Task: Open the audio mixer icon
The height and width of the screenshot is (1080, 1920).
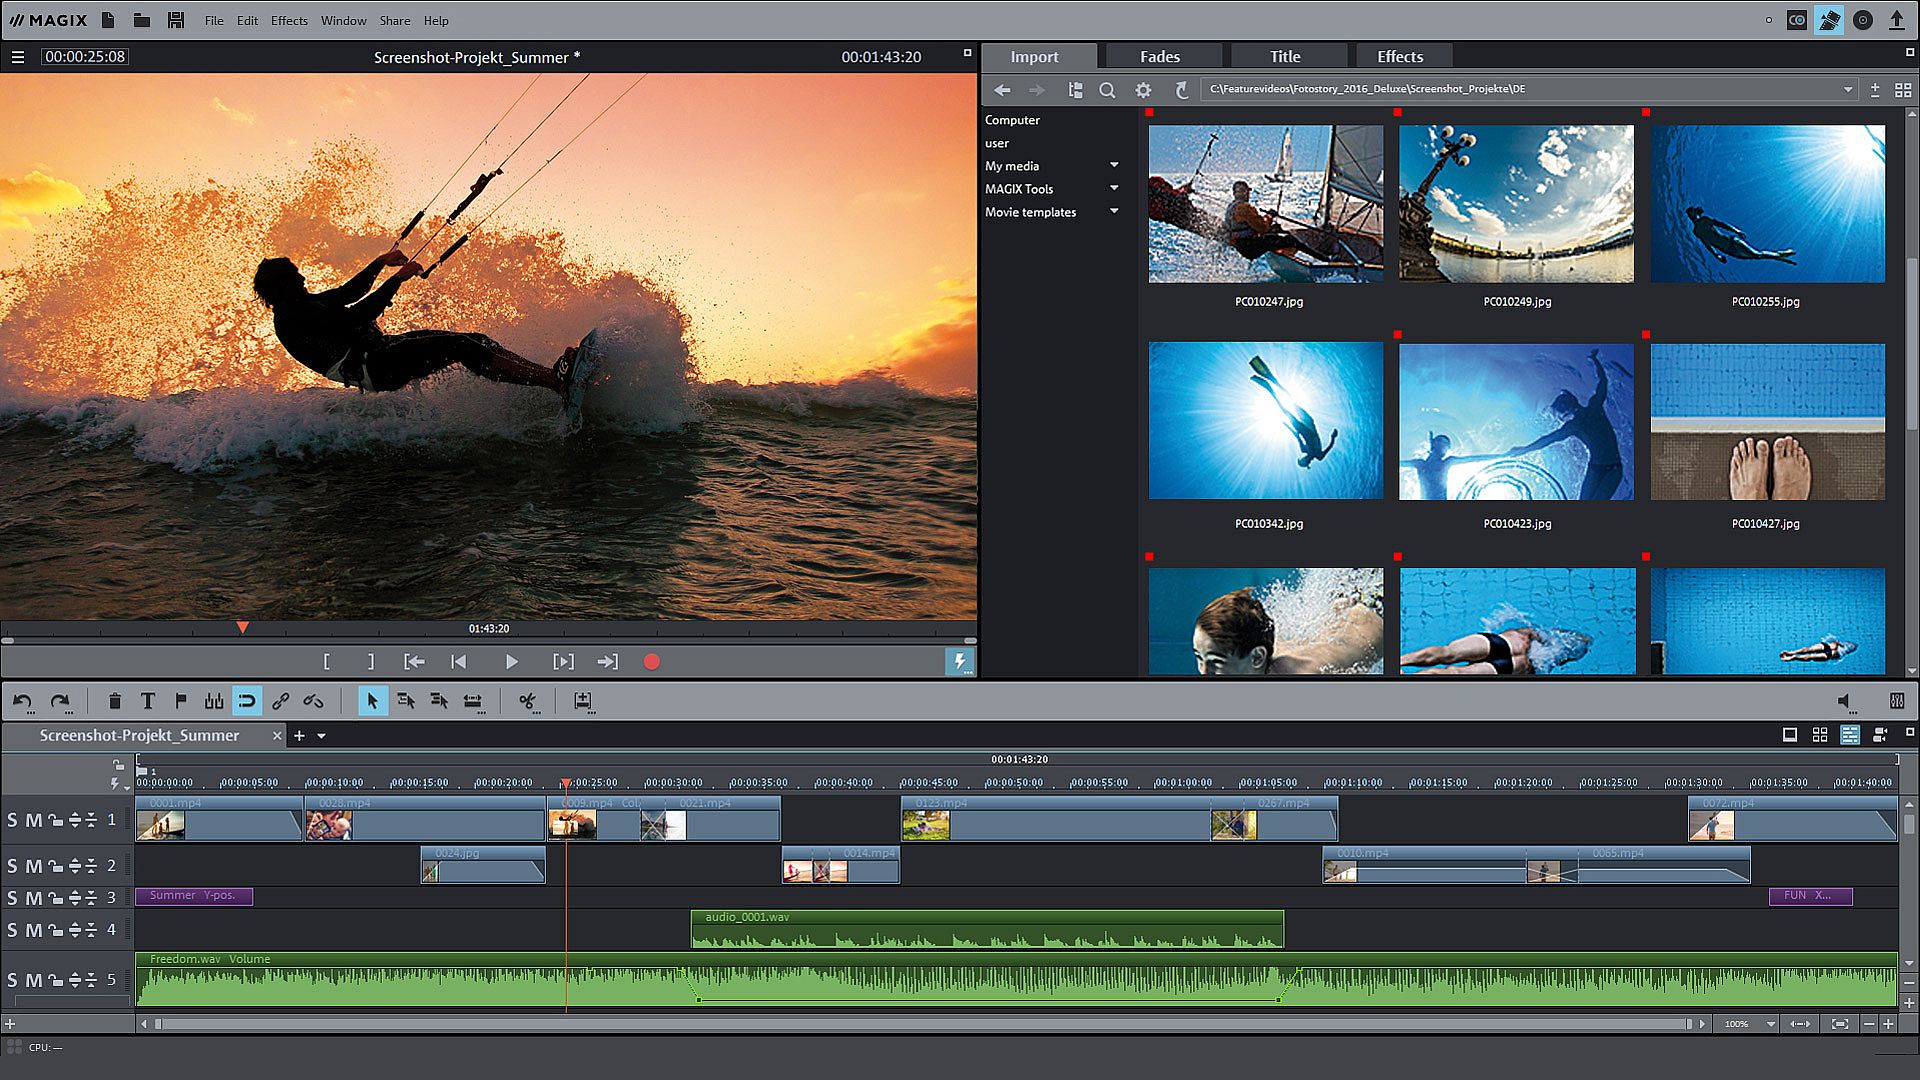Action: 1897,702
